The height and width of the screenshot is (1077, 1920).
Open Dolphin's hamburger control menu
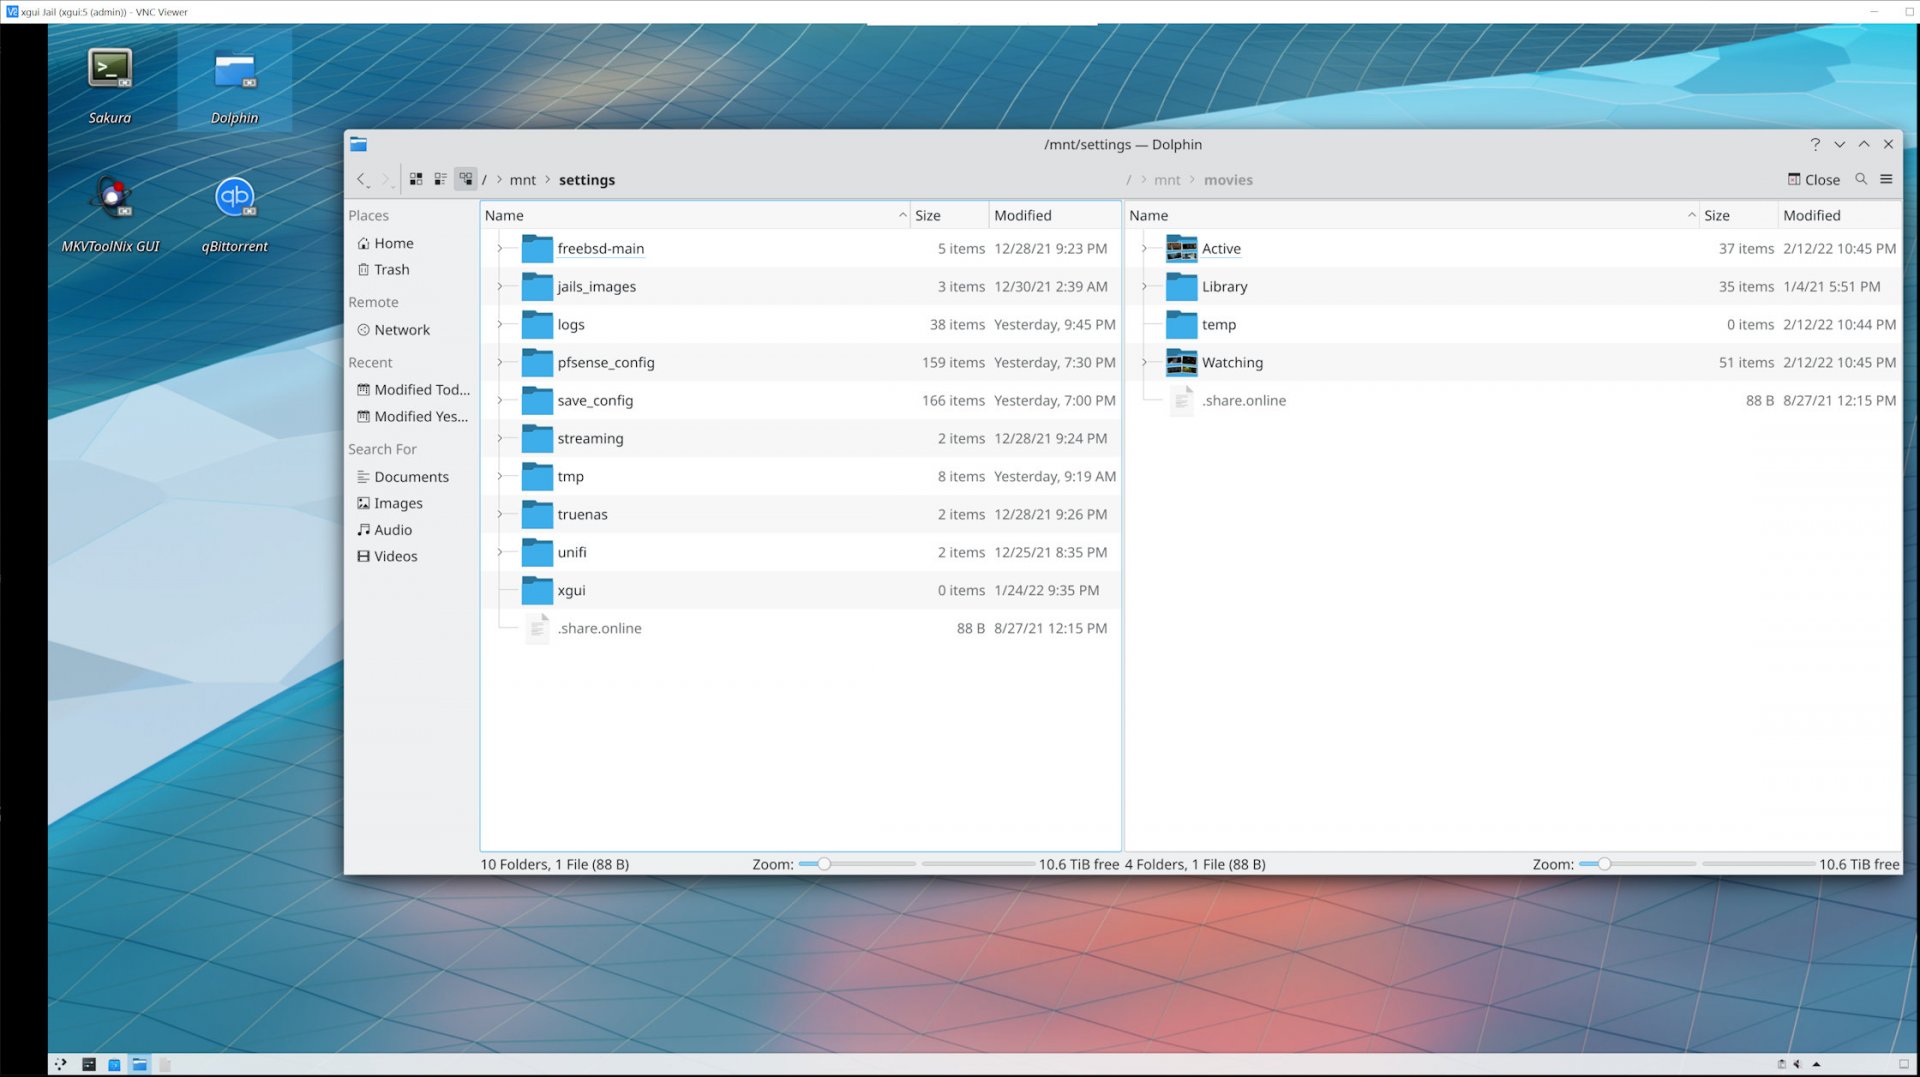click(x=1887, y=179)
